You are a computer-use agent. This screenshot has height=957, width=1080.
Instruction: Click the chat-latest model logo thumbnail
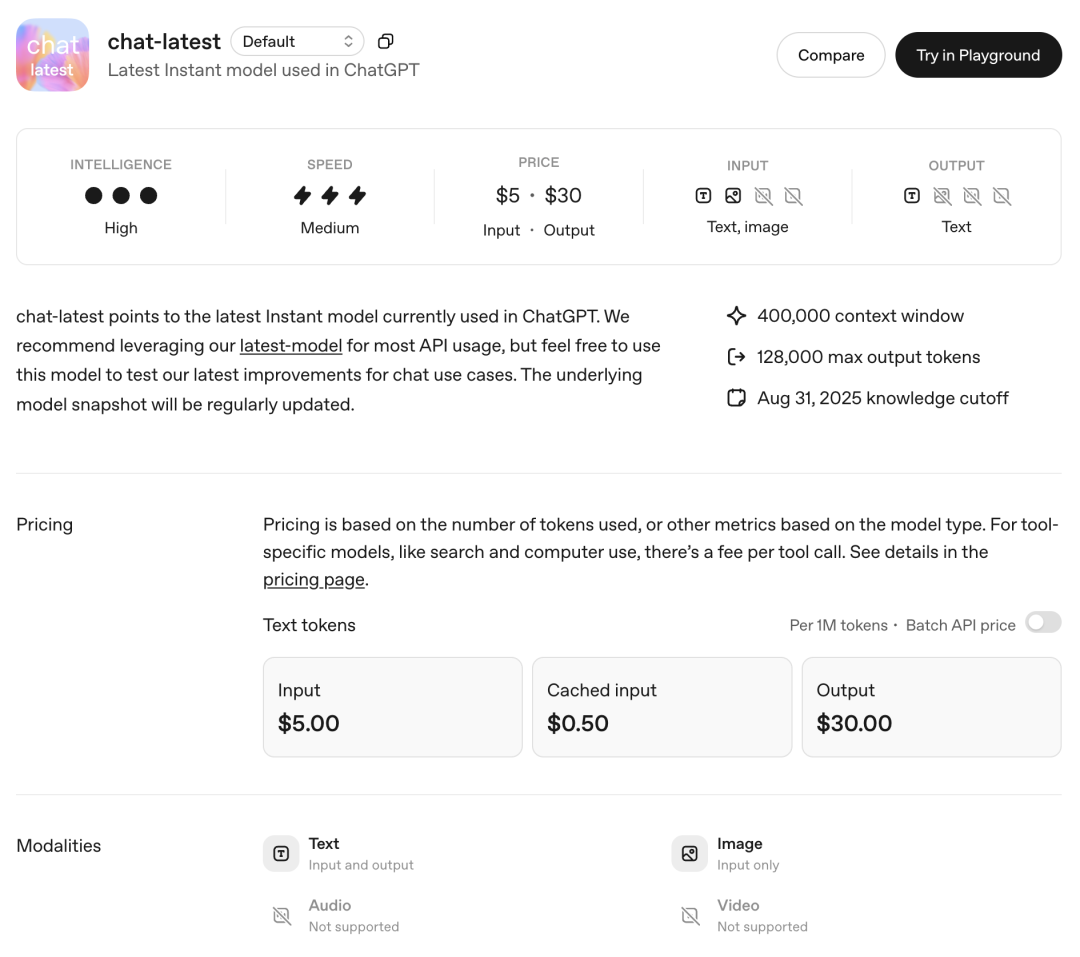pos(52,55)
